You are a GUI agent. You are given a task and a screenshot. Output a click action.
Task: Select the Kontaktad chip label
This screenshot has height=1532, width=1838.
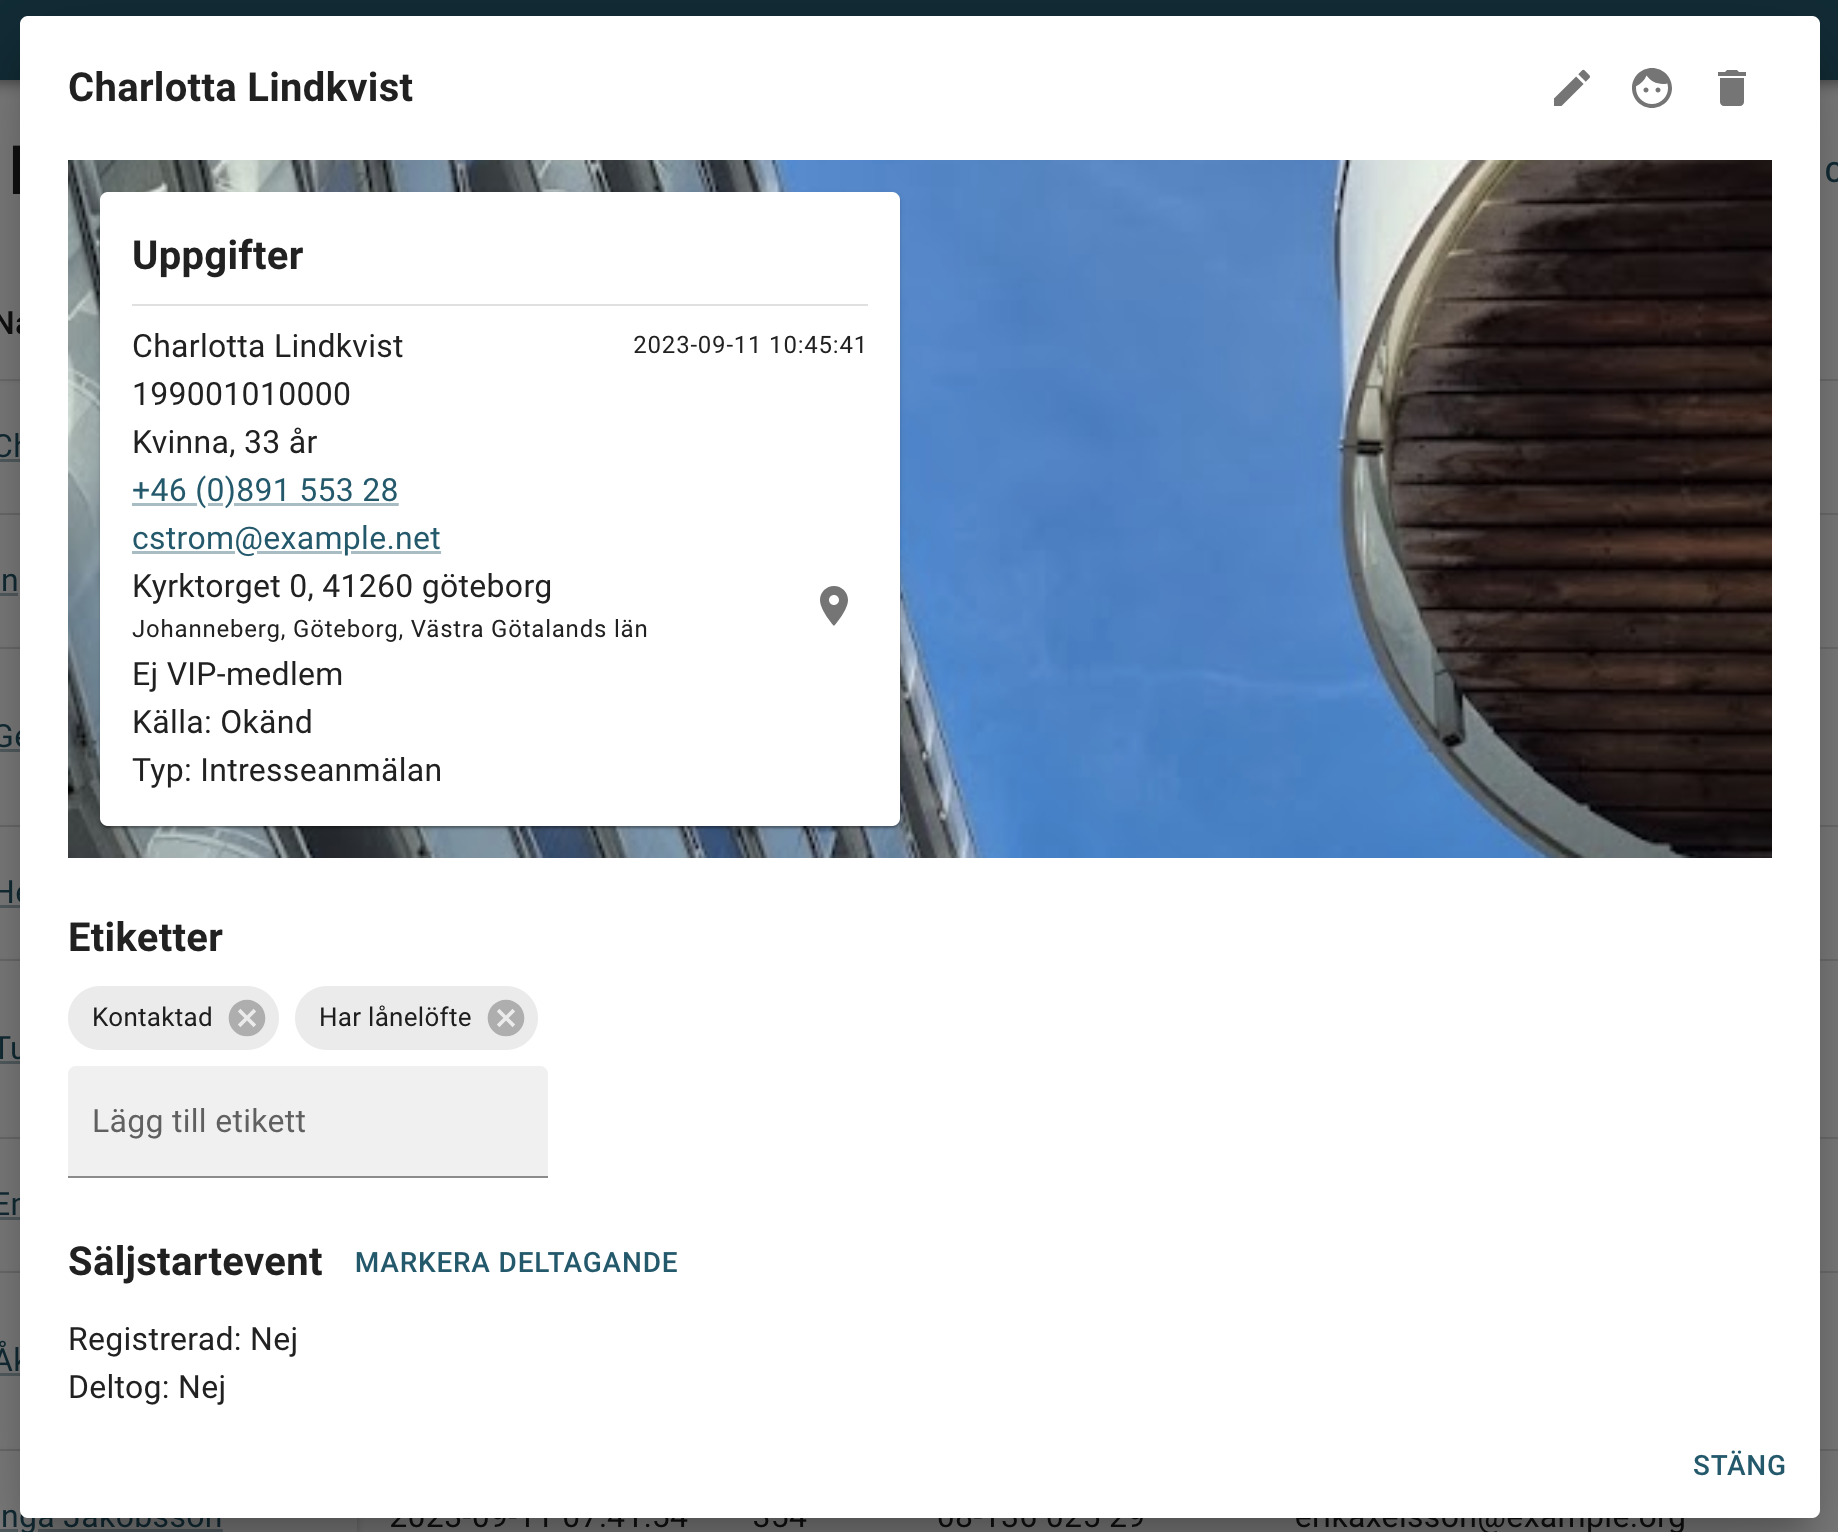pyautogui.click(x=152, y=1018)
